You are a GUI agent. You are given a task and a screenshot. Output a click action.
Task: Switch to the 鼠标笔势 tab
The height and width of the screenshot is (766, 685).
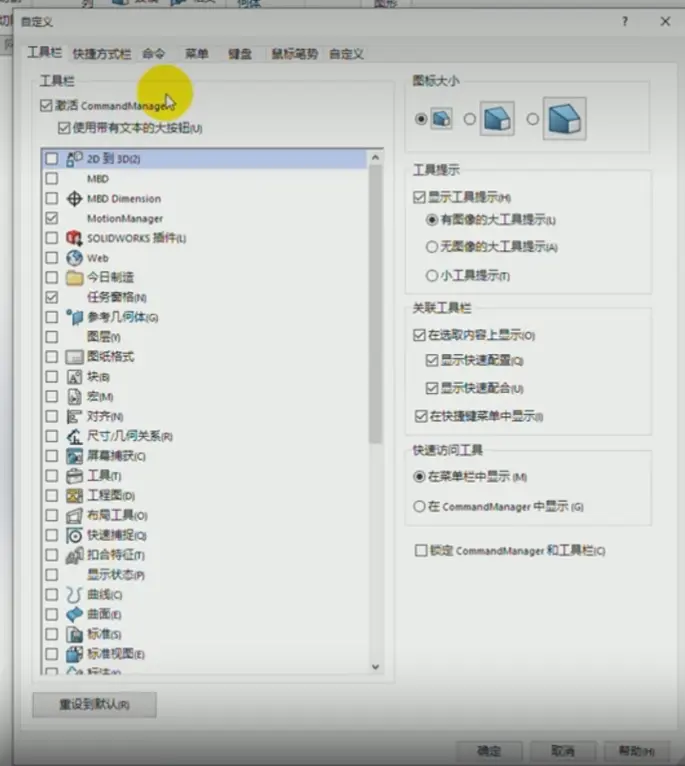point(295,54)
